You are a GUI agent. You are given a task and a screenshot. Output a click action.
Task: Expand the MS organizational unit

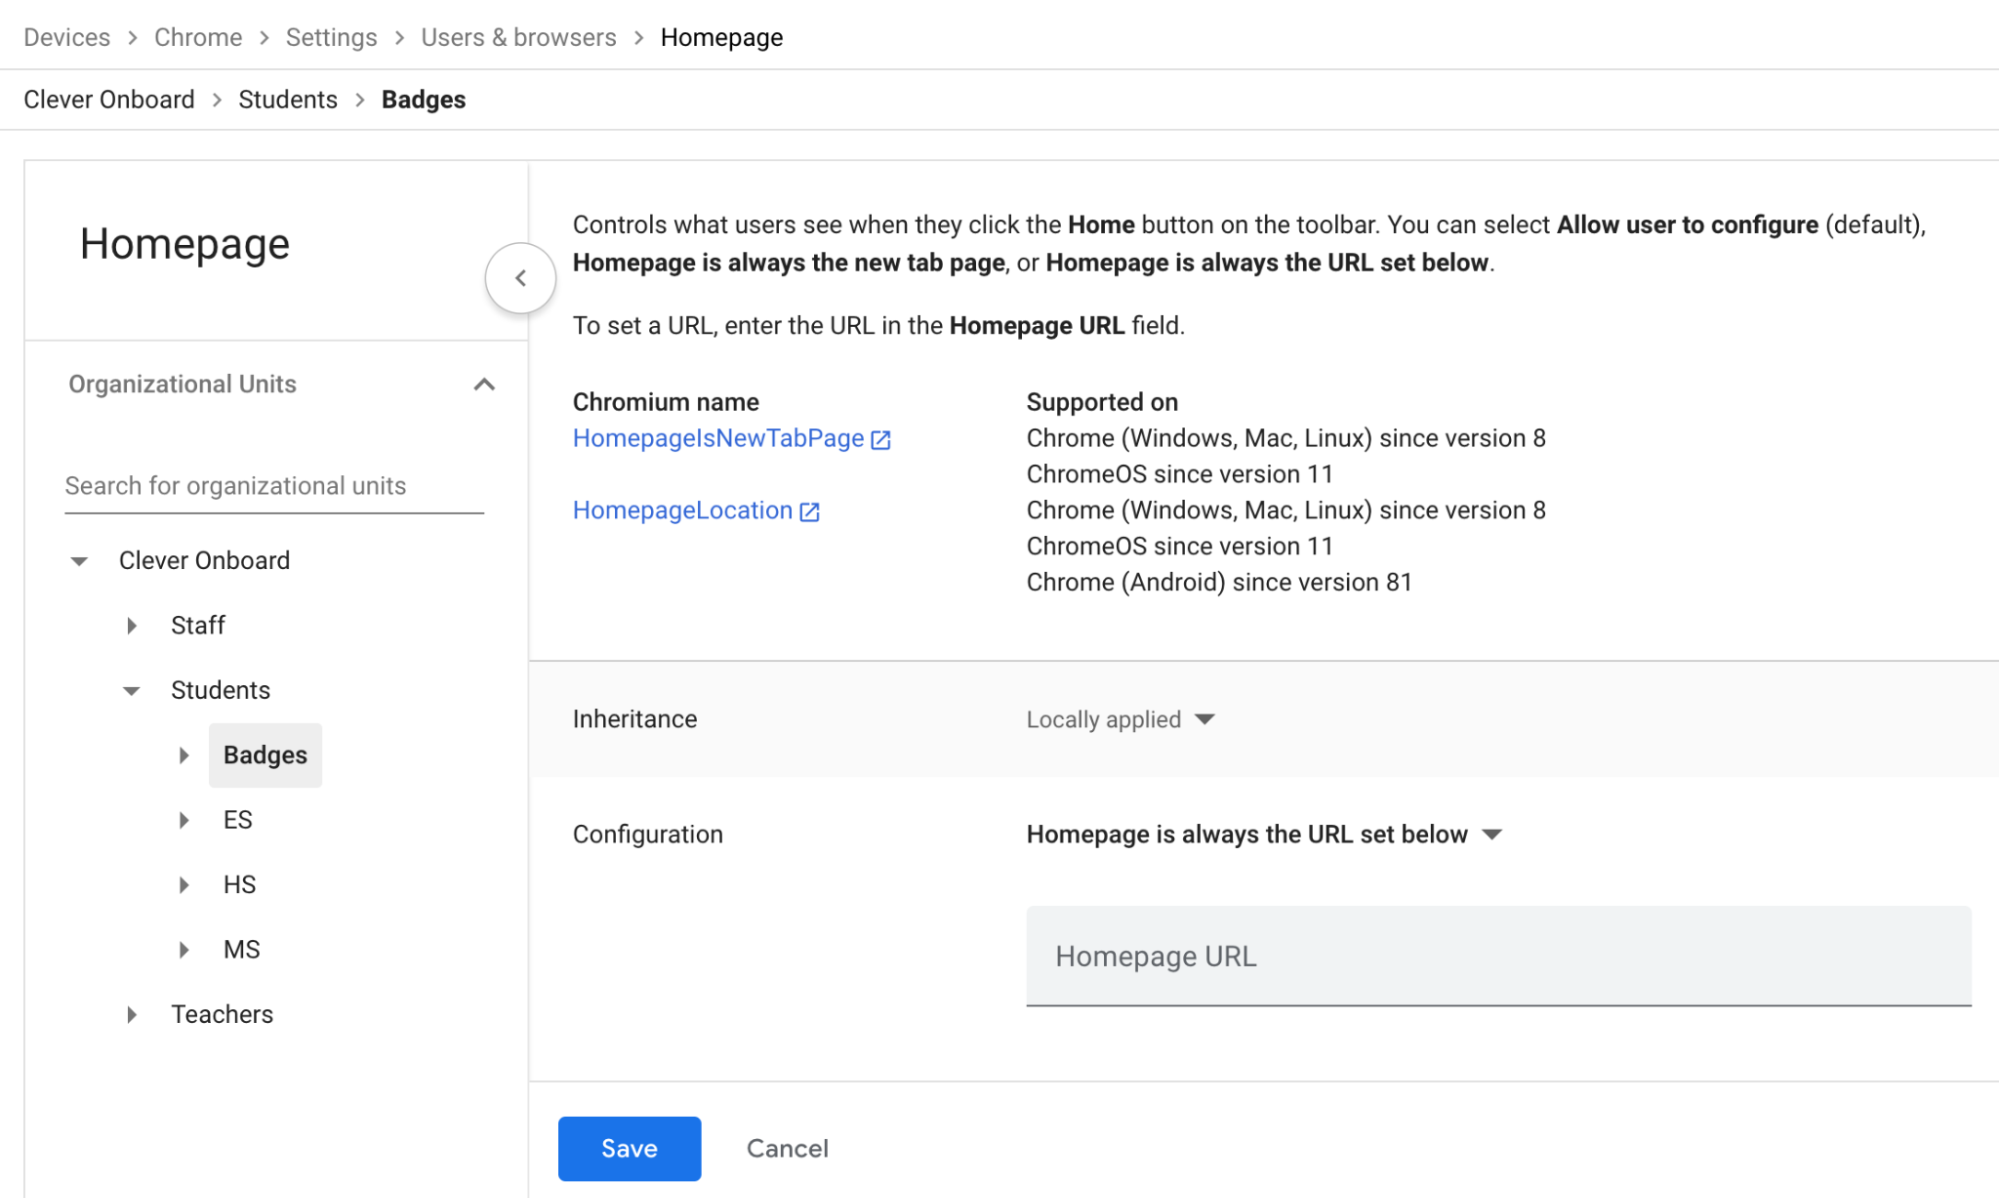point(184,949)
